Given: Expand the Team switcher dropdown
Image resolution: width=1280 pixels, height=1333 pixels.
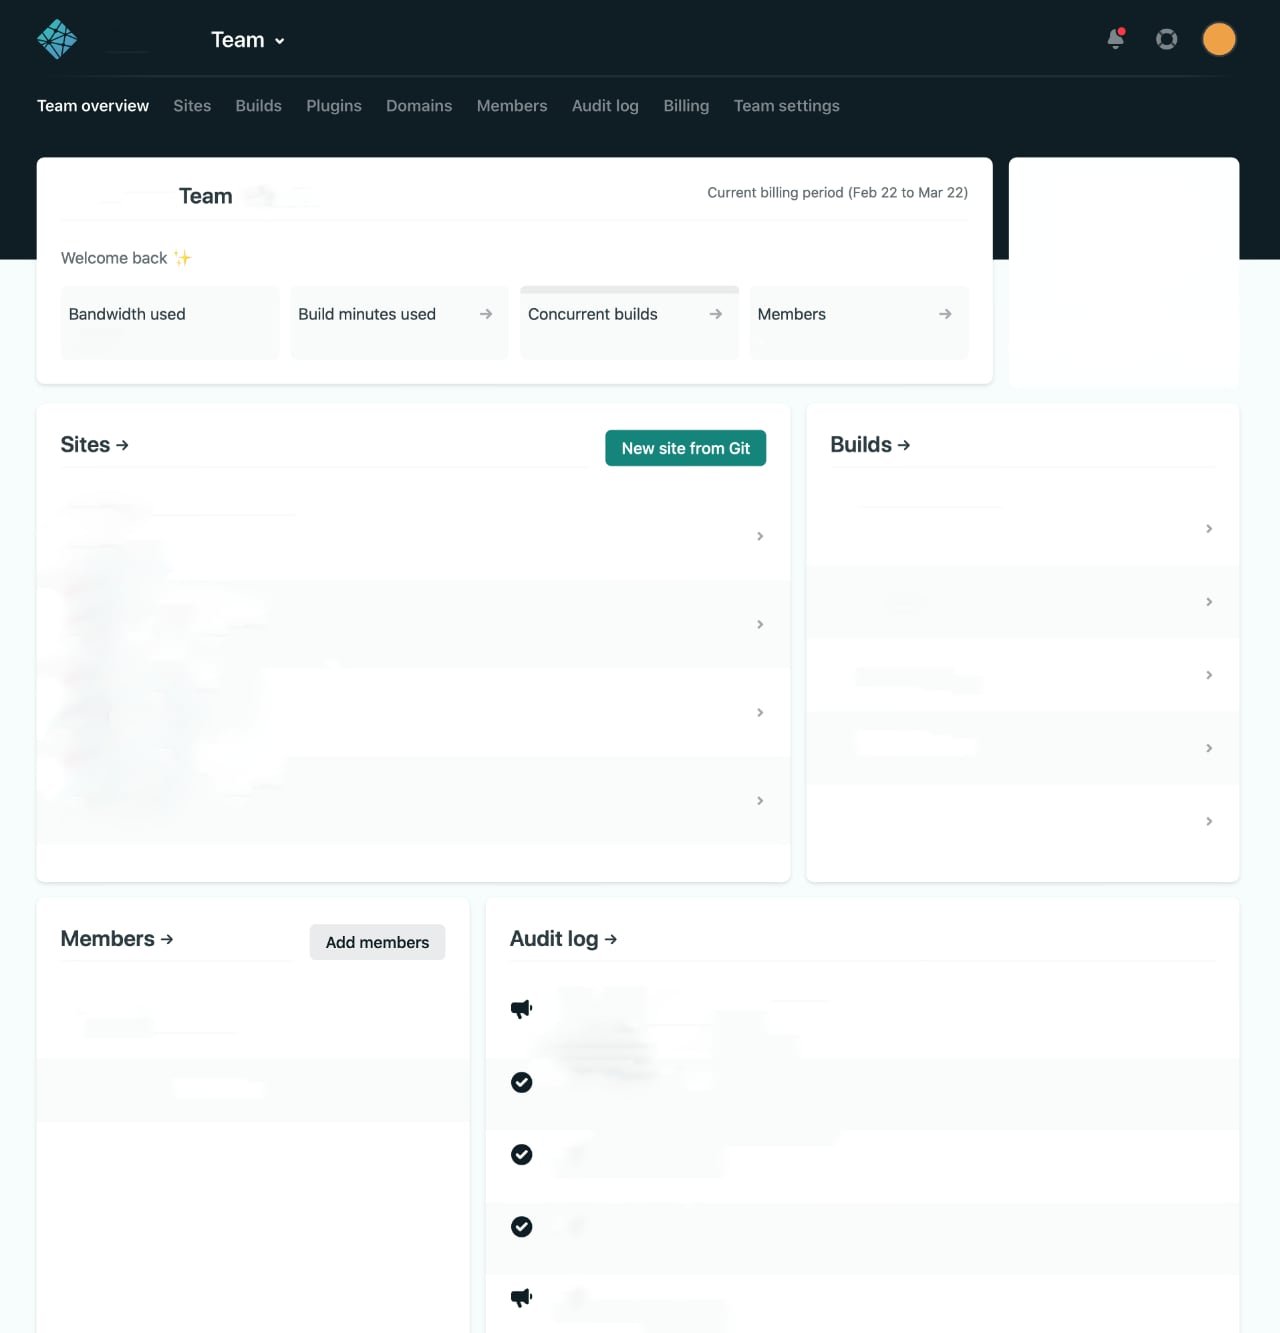Looking at the screenshot, I should click(x=248, y=40).
